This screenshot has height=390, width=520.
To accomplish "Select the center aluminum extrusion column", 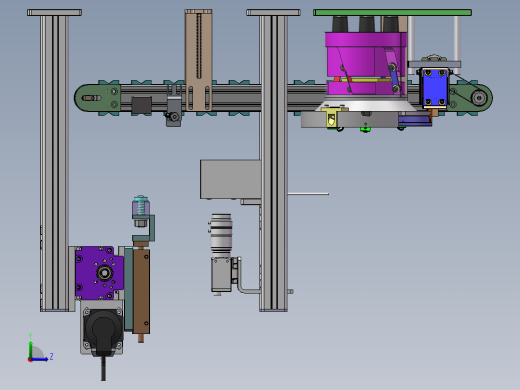I will click(x=273, y=163).
